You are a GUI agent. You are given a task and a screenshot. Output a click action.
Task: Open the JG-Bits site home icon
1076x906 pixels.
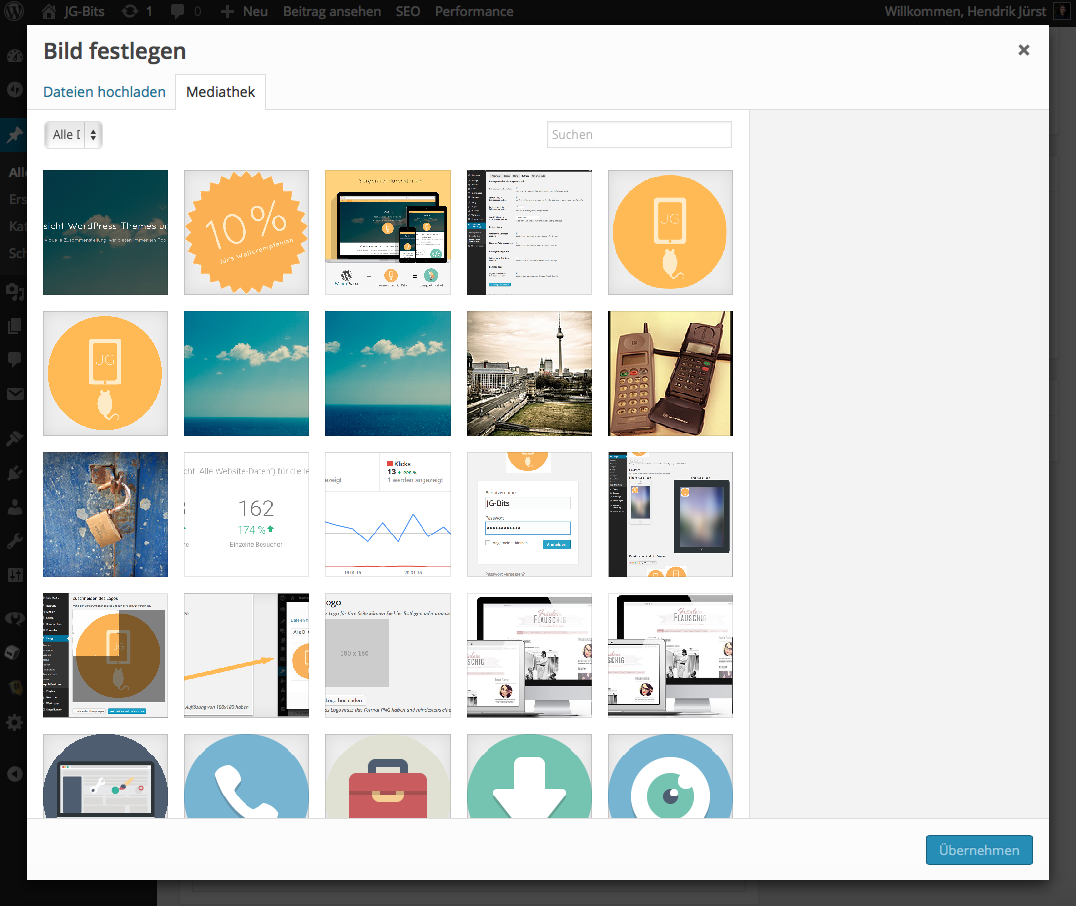48,12
